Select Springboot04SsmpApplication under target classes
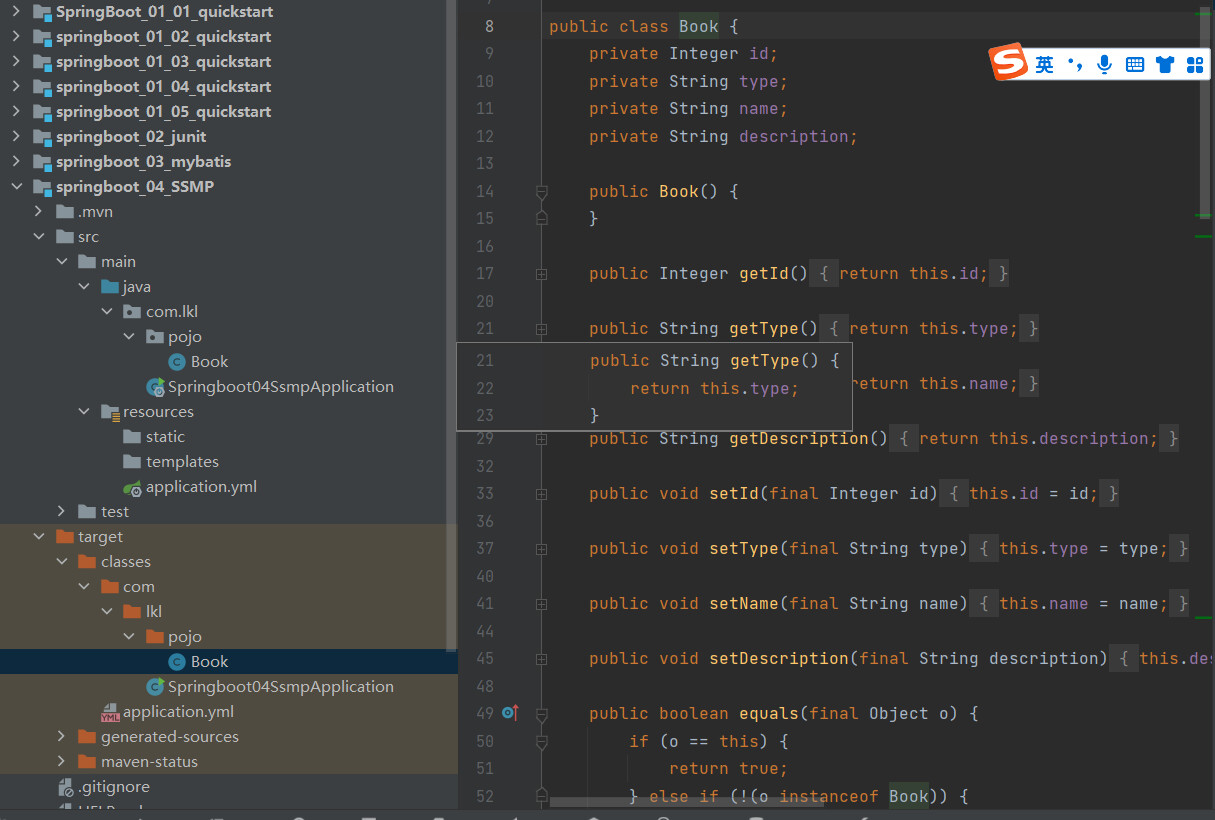The image size is (1215, 820). click(281, 687)
